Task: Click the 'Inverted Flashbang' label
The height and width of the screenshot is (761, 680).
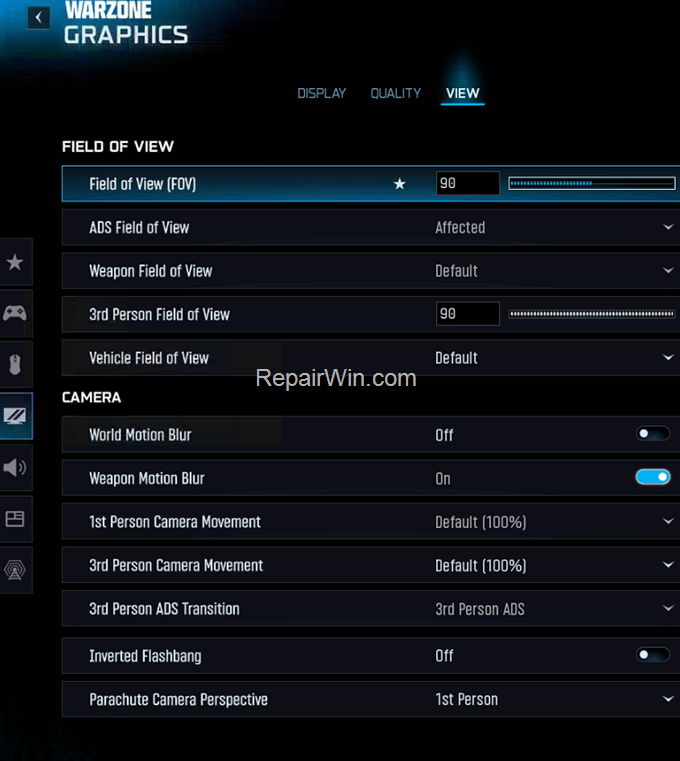Action: [x=145, y=656]
